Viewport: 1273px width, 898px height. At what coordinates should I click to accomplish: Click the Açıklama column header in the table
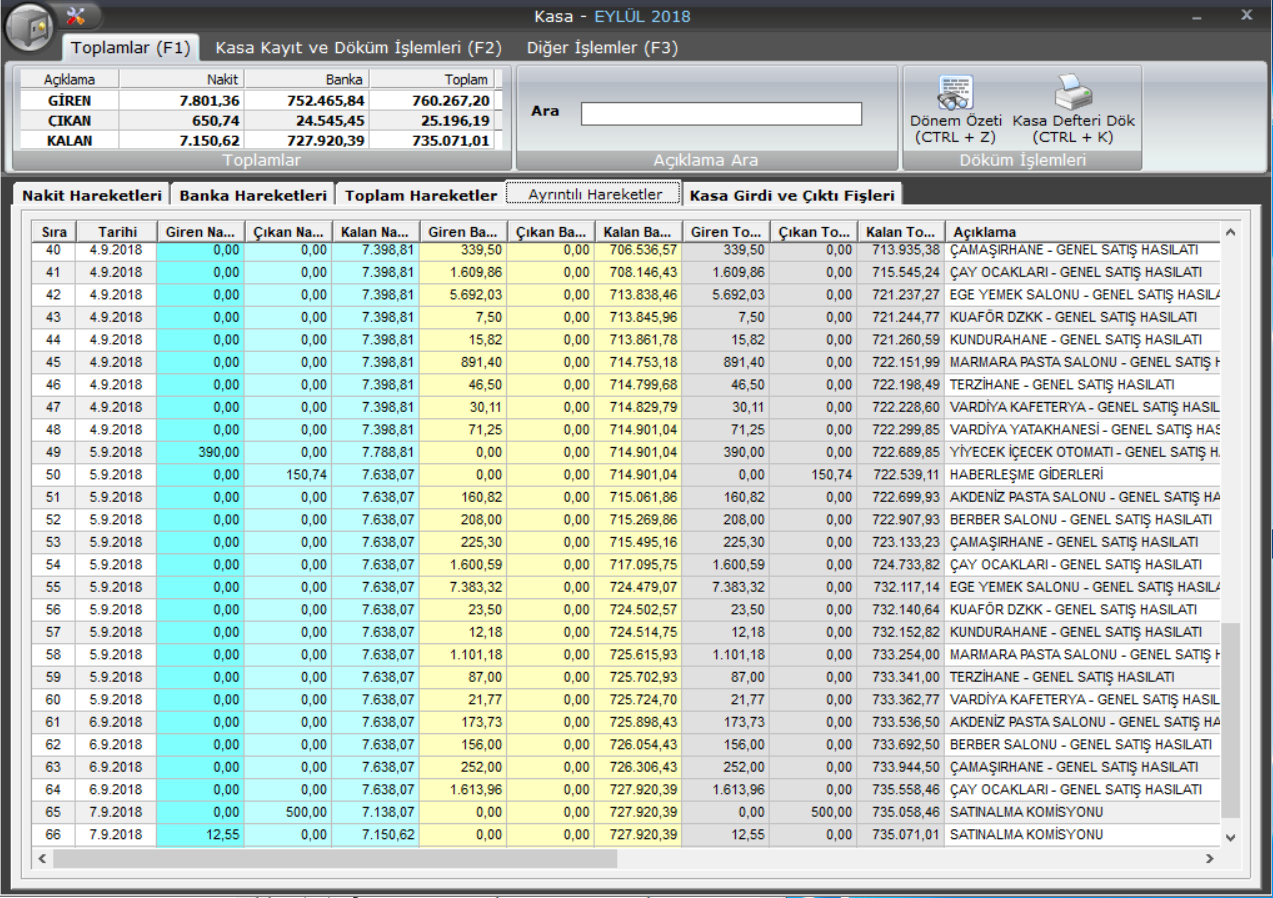[1080, 232]
